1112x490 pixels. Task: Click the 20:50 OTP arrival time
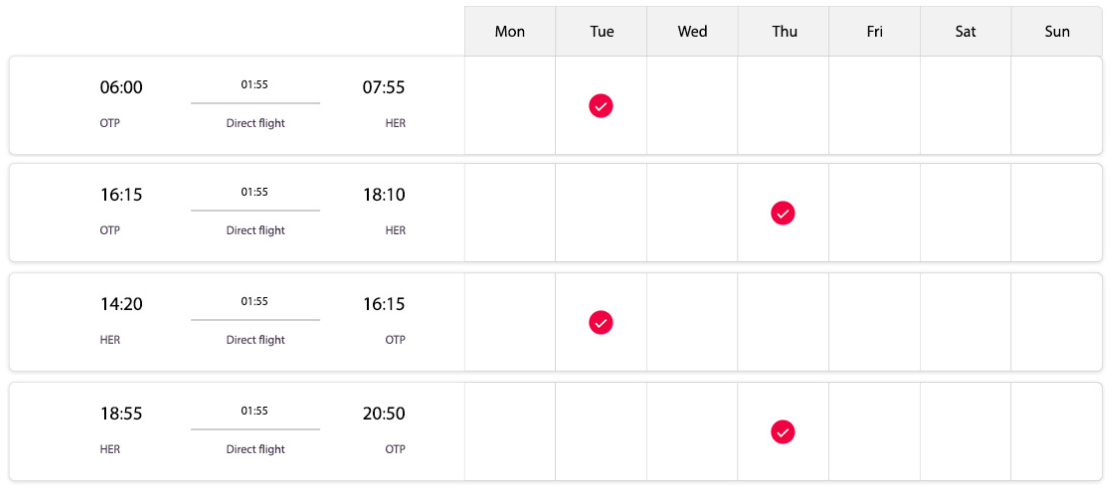(384, 413)
